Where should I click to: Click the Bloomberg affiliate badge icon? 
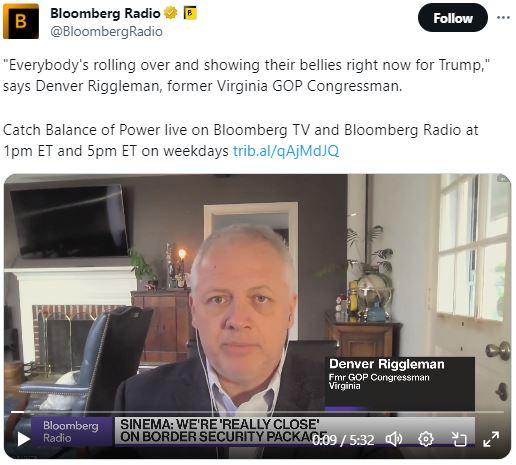190,13
